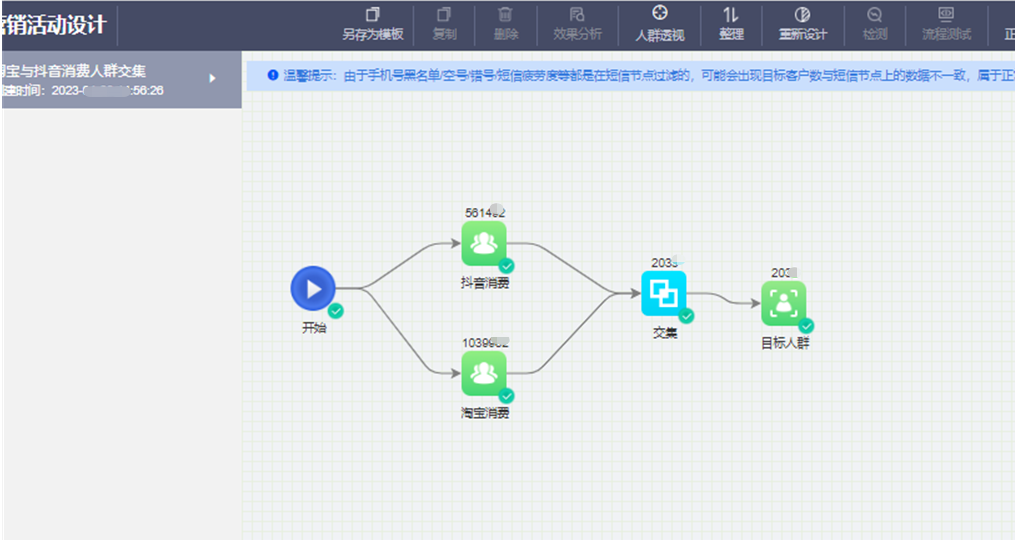1015x540 pixels.
Task: Open 效果分析 effect analysis
Action: click(577, 24)
